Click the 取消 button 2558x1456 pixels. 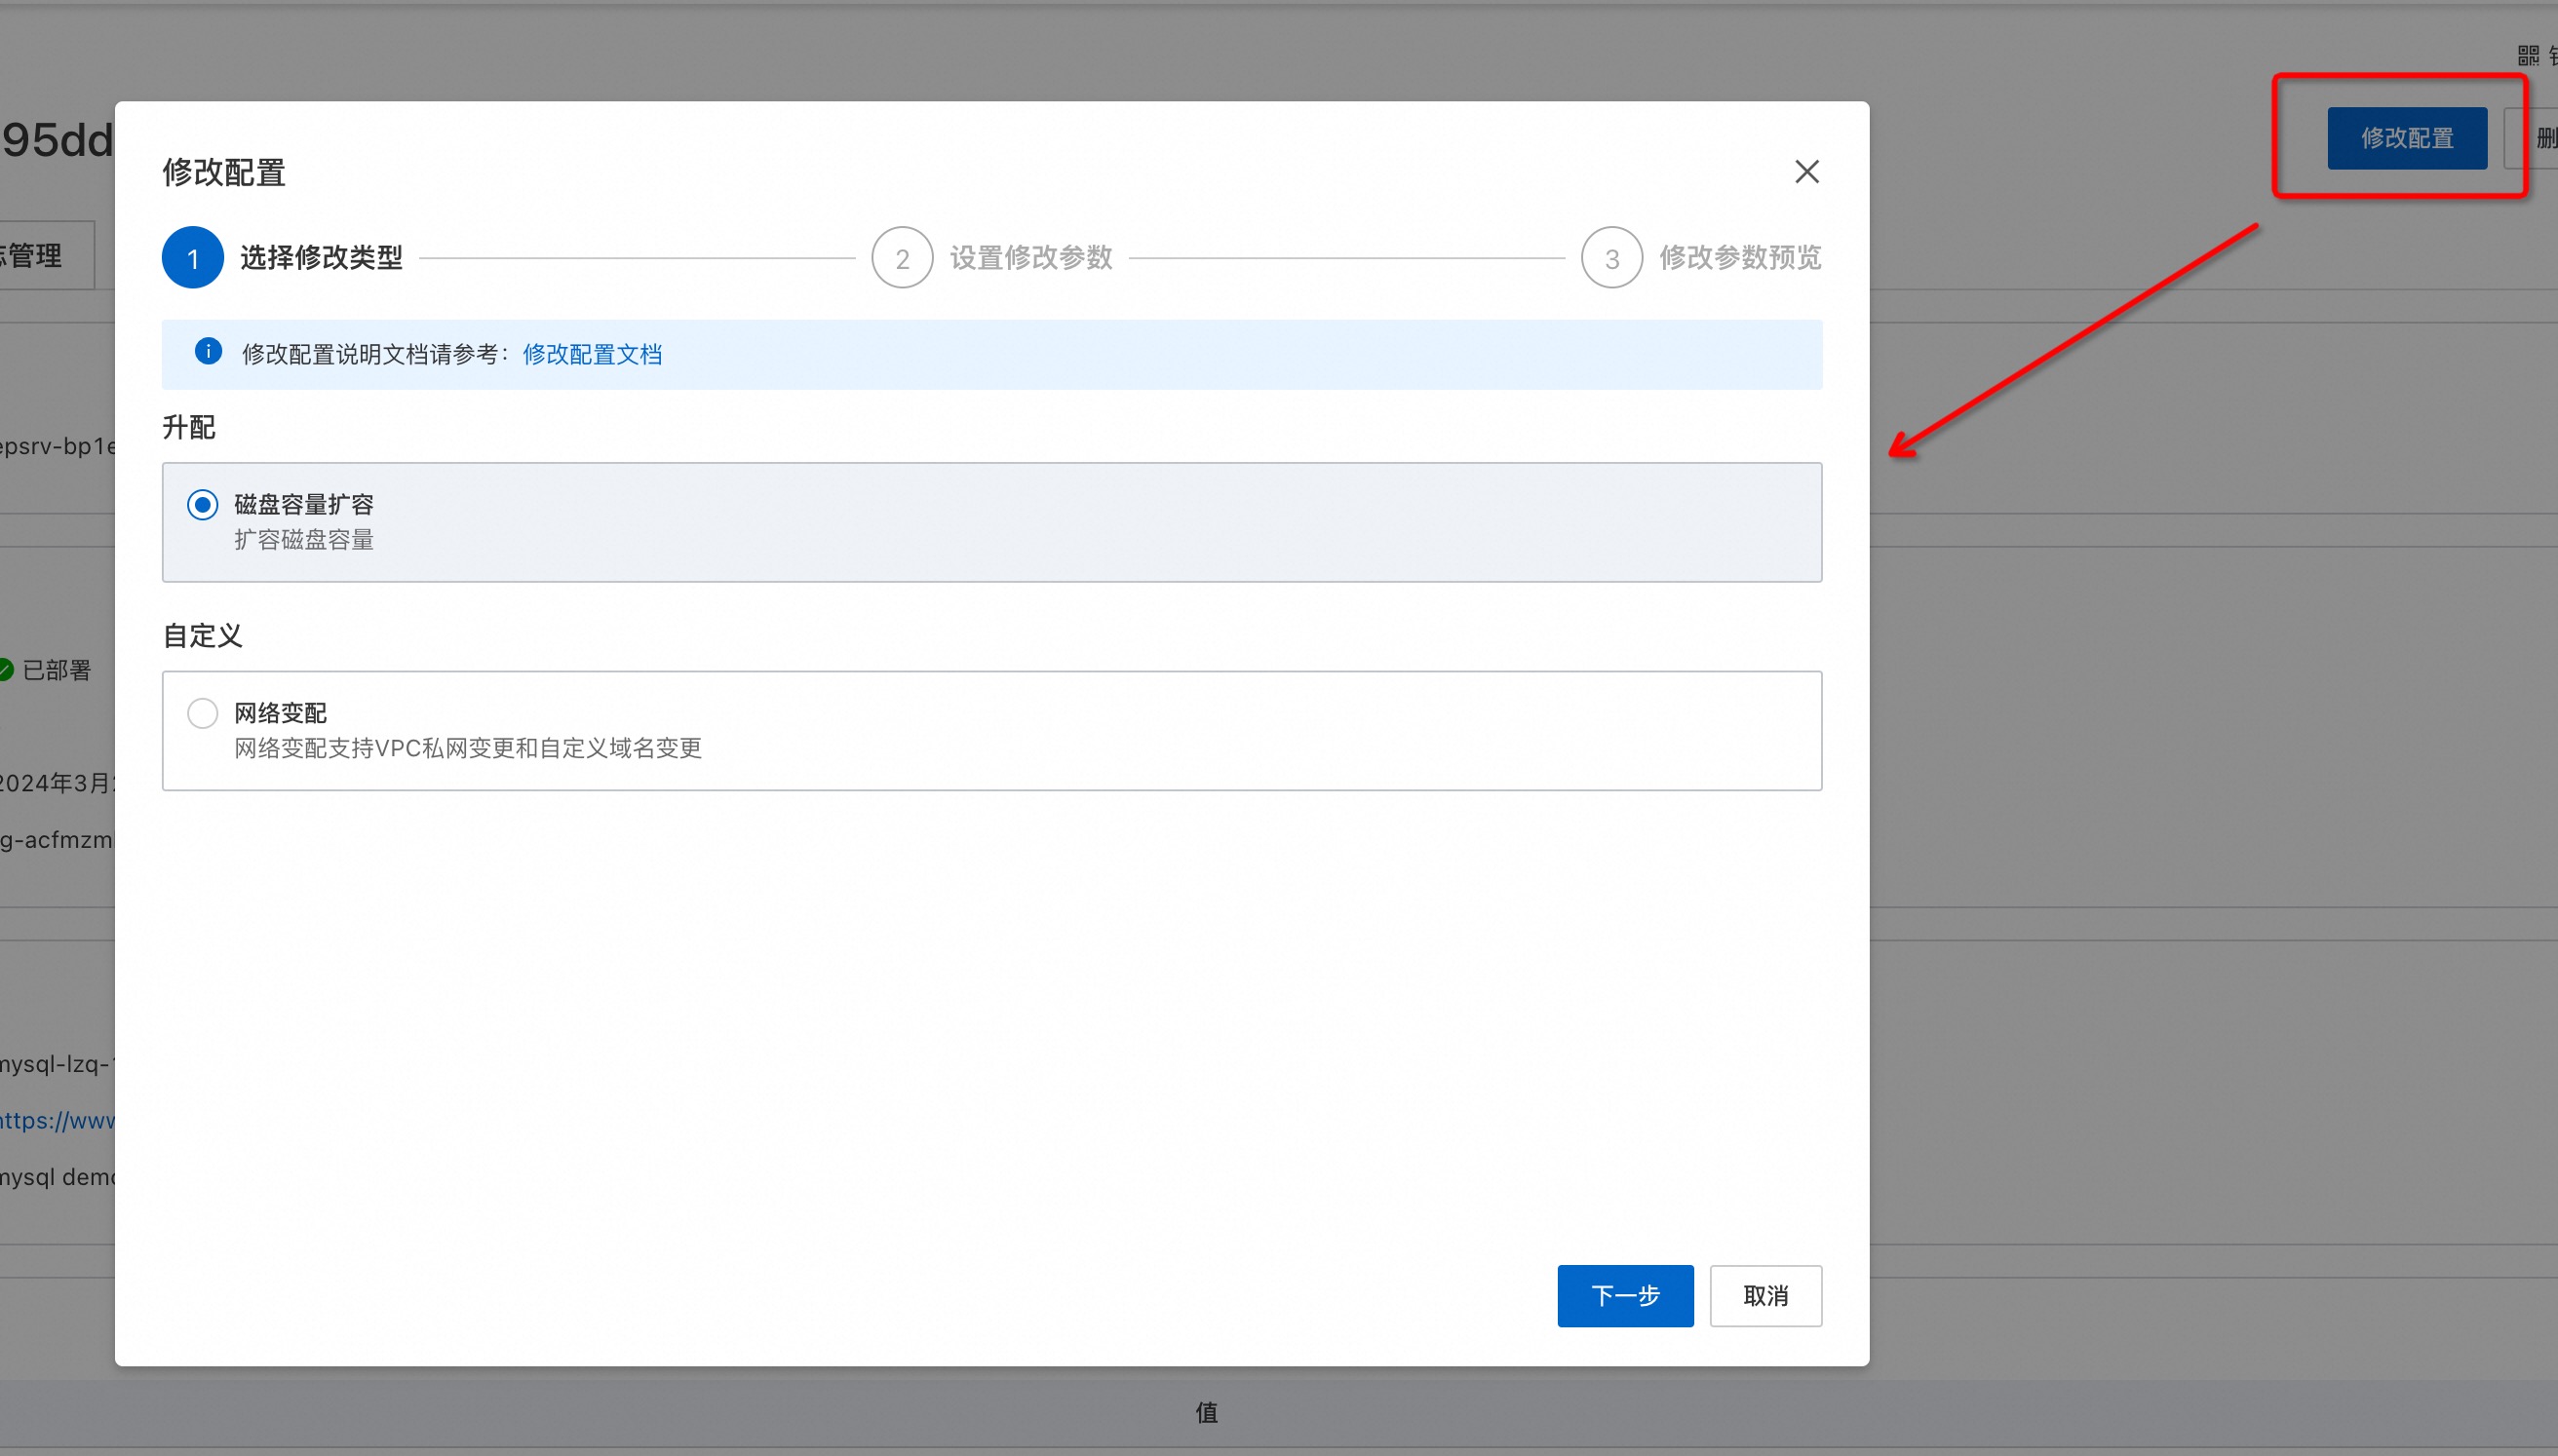1765,1296
